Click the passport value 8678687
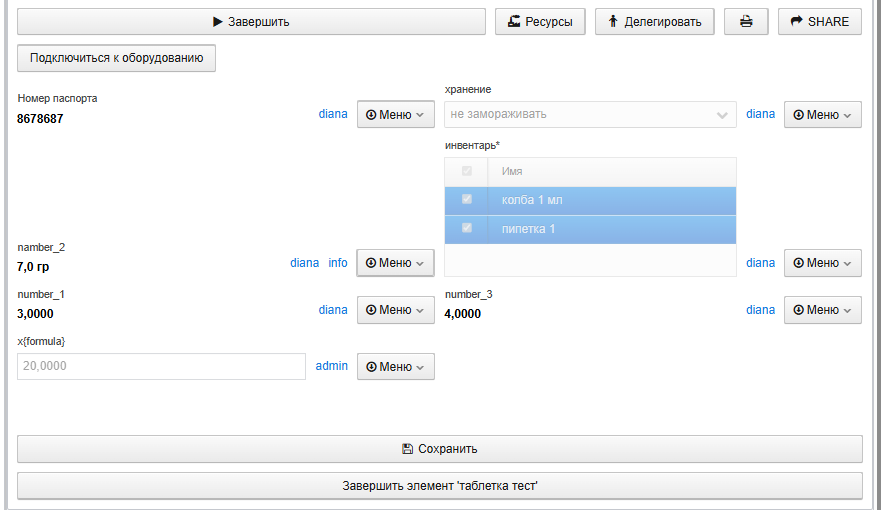The height and width of the screenshot is (510, 881). (x=40, y=119)
